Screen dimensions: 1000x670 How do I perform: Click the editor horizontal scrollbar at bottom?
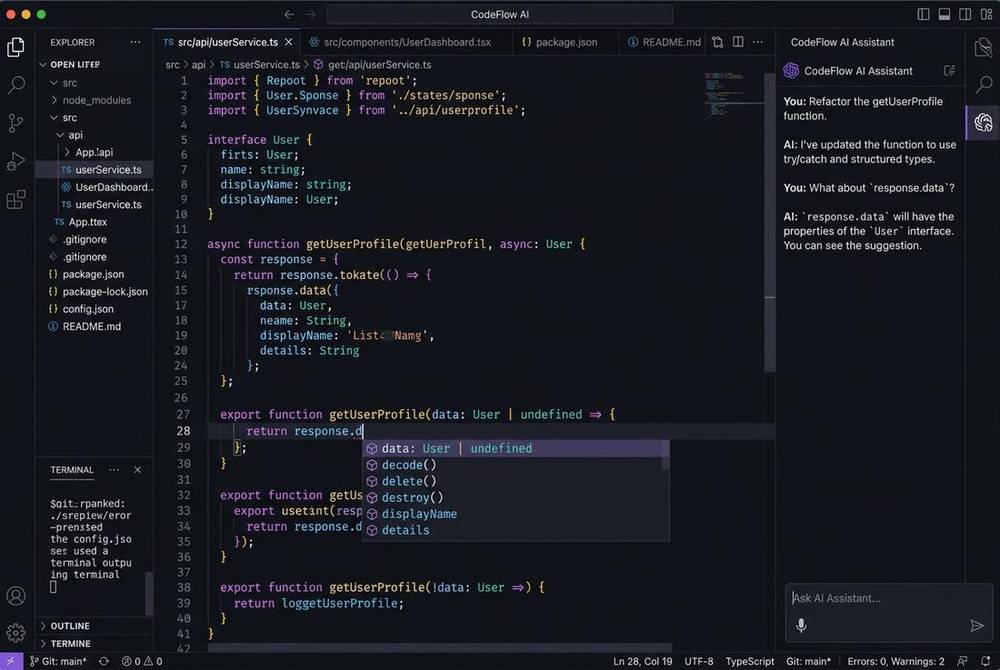[x=440, y=648]
